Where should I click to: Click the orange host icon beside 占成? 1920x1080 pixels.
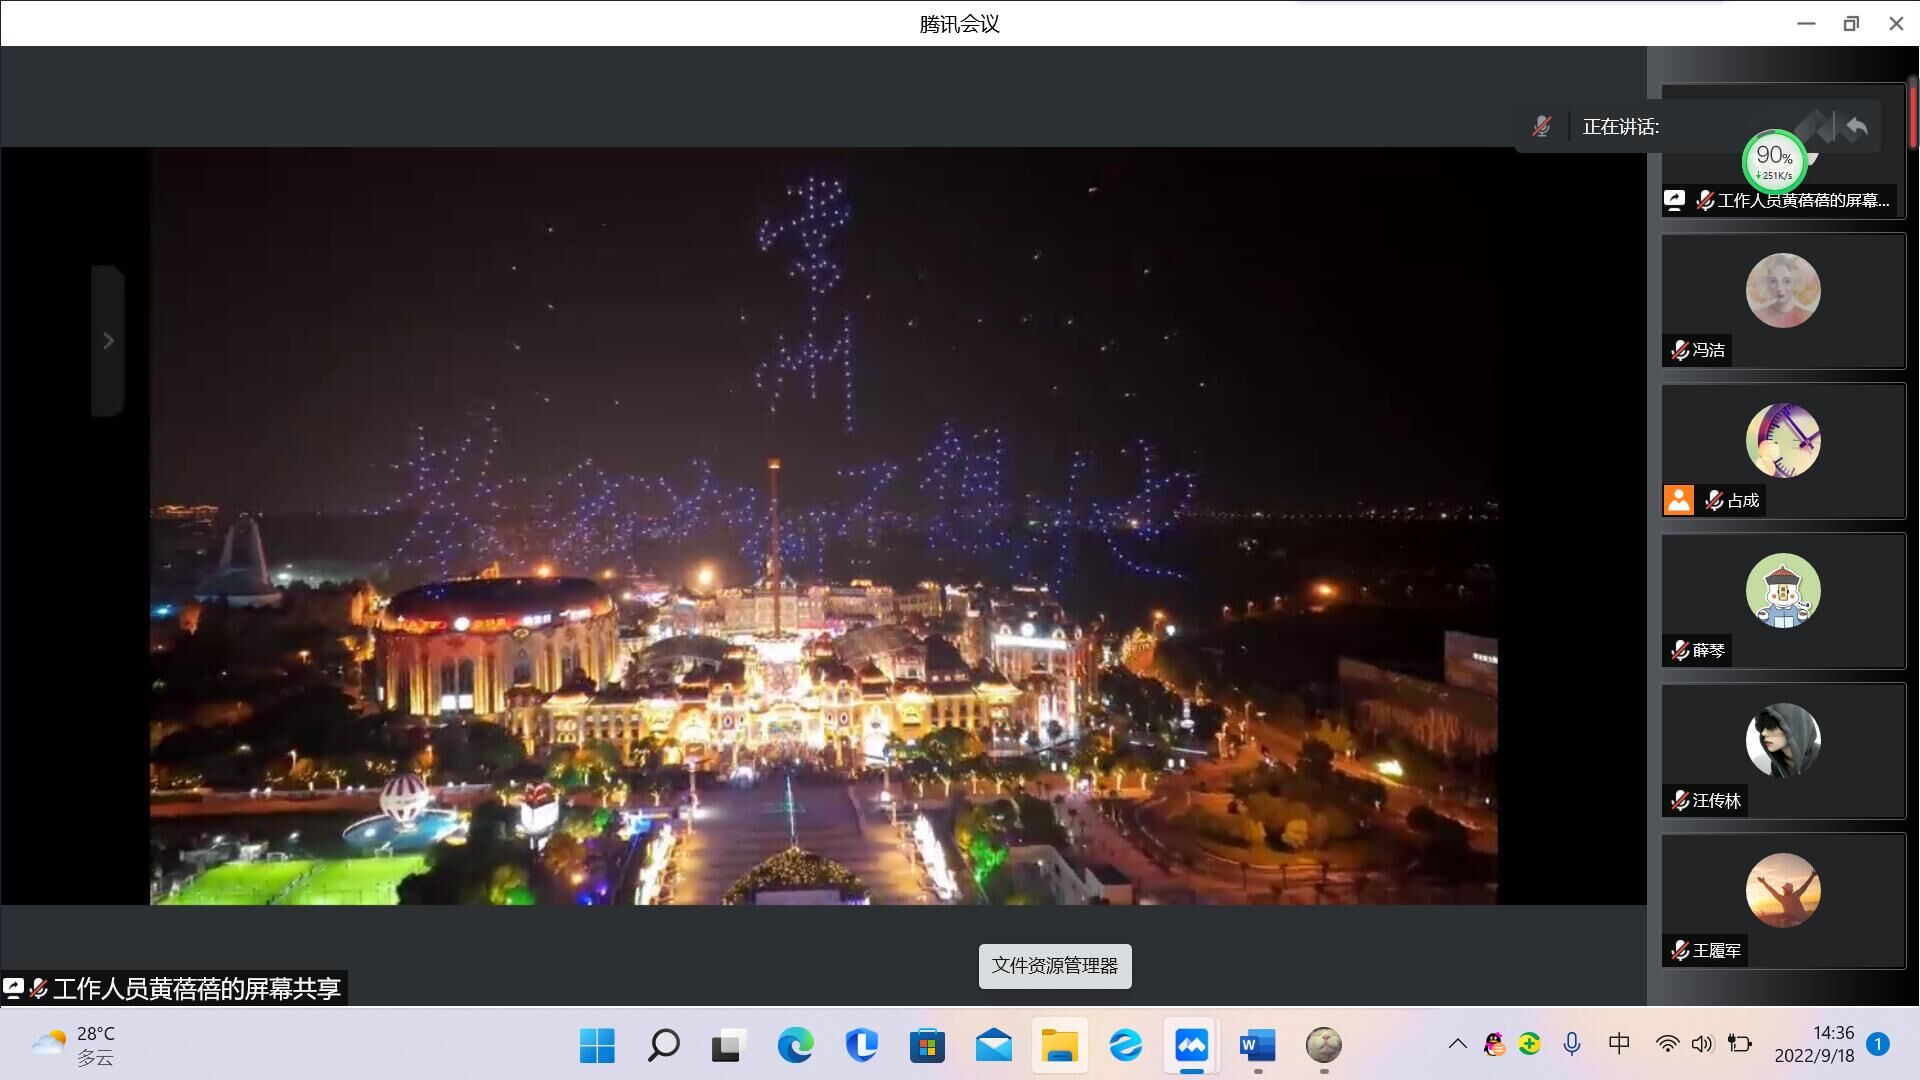pos(1678,500)
